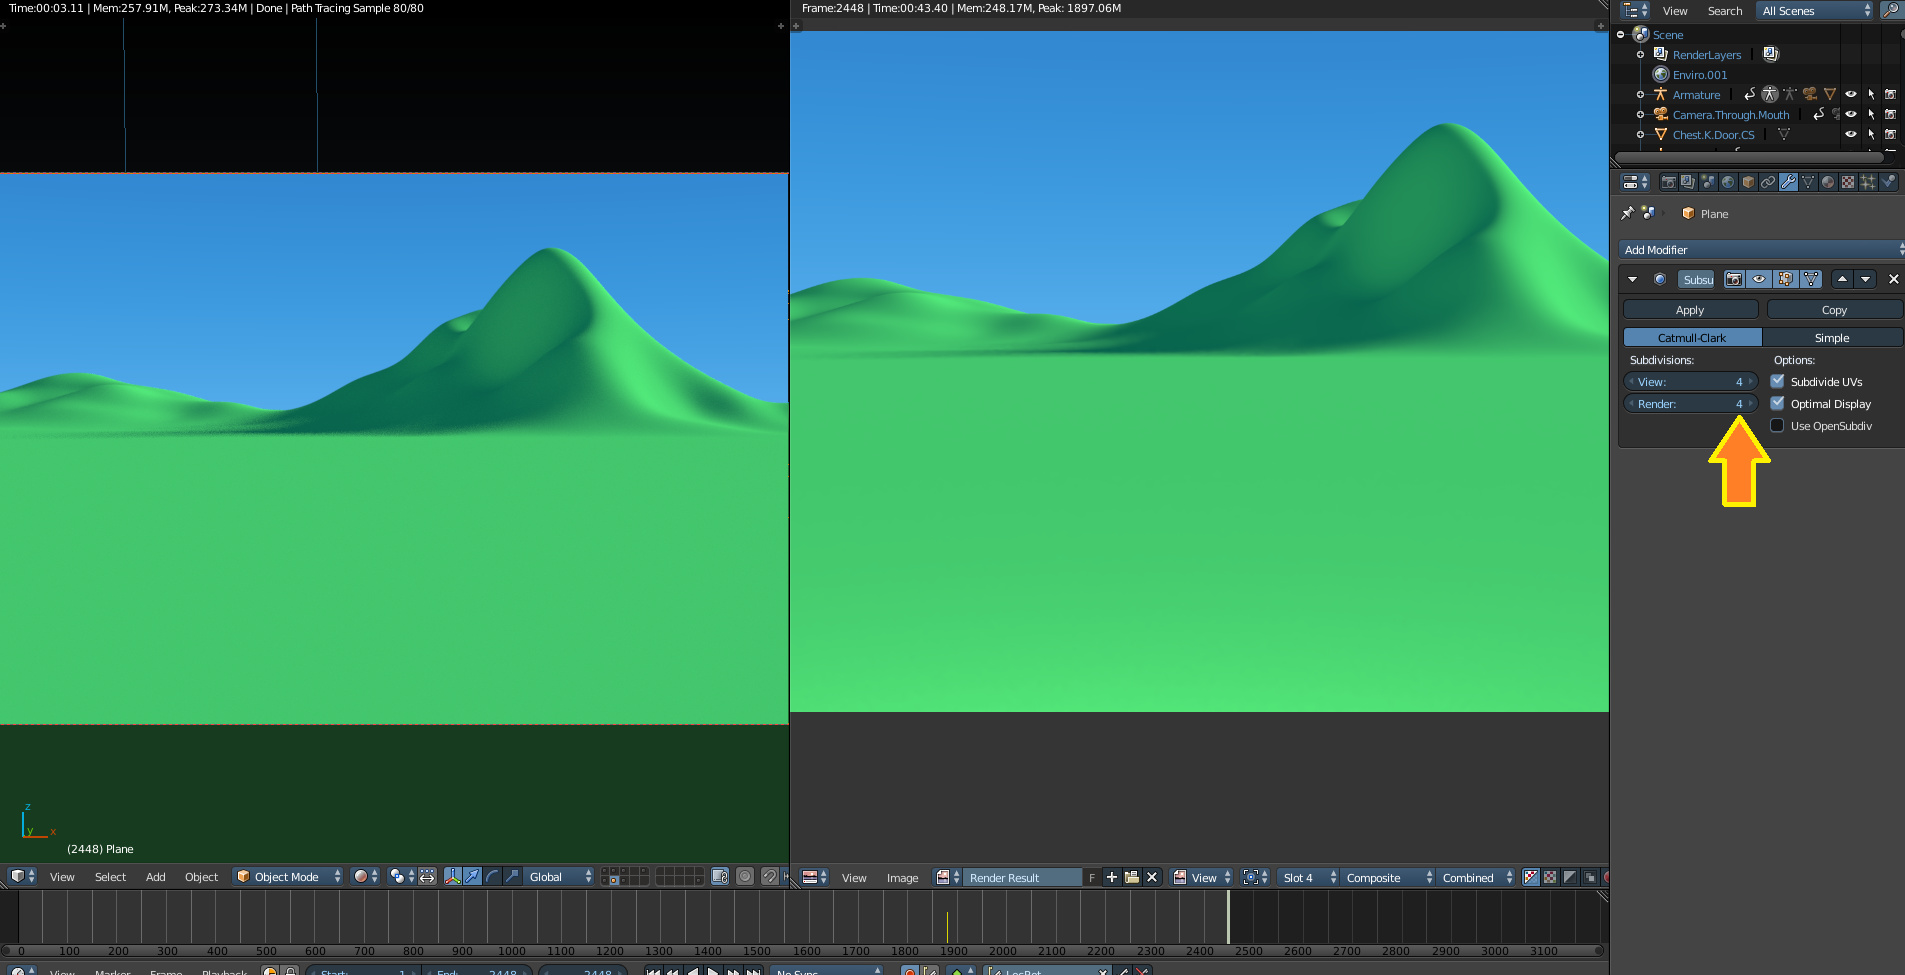Collapse the Subsurf modifier with its header arrow

1633,279
